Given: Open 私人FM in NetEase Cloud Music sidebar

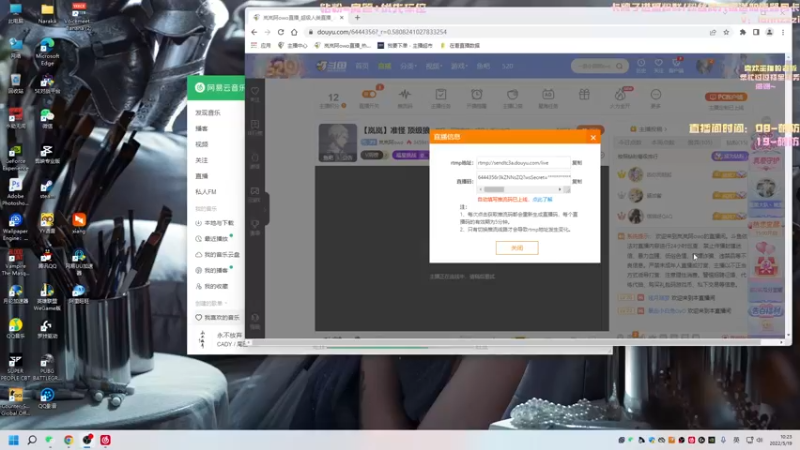Looking at the screenshot, I should pos(206,192).
